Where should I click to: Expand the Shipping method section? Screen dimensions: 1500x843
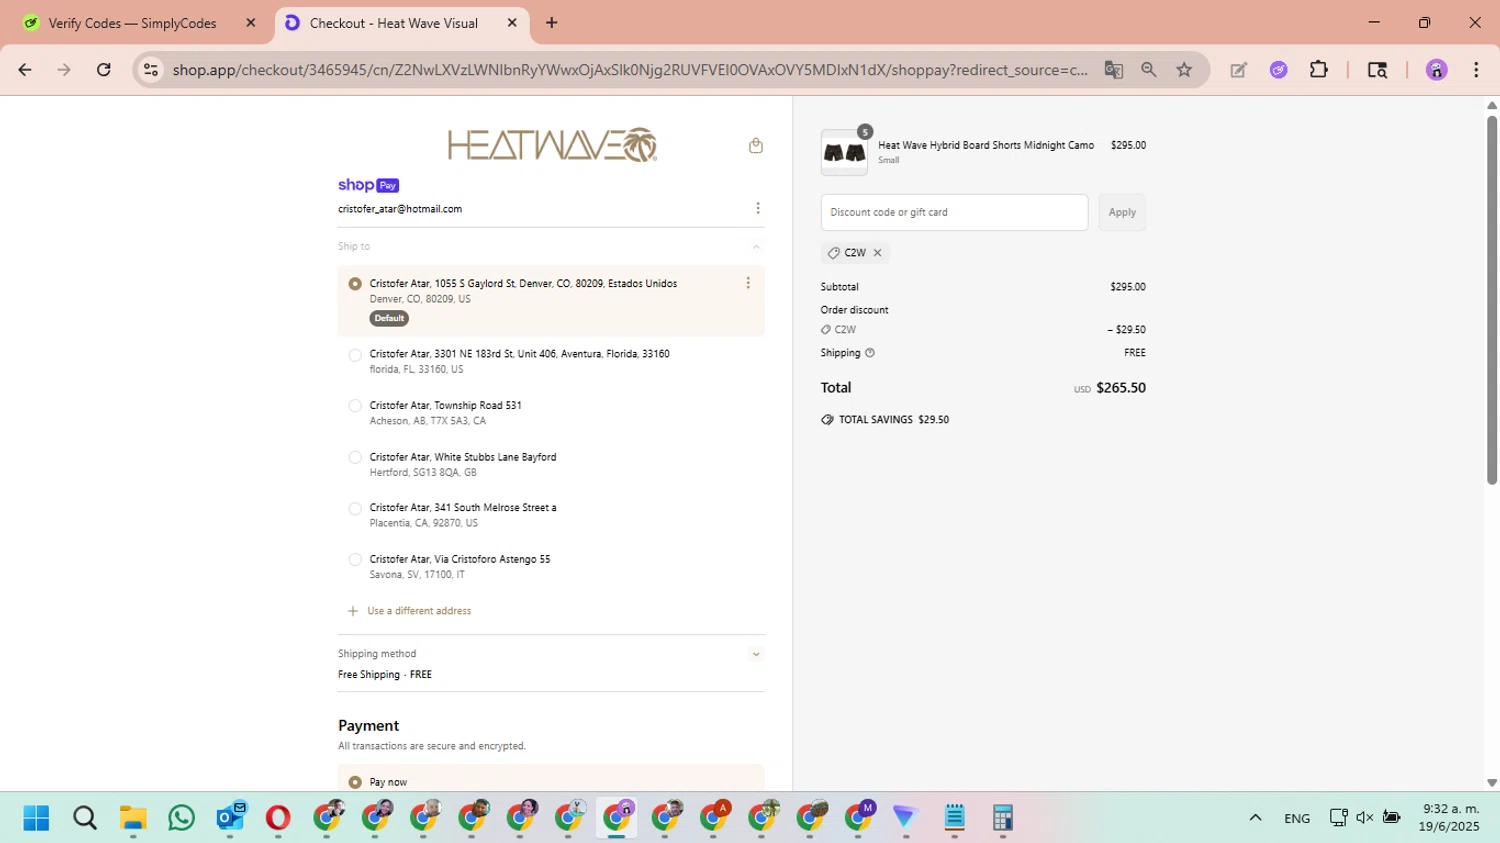tap(756, 654)
